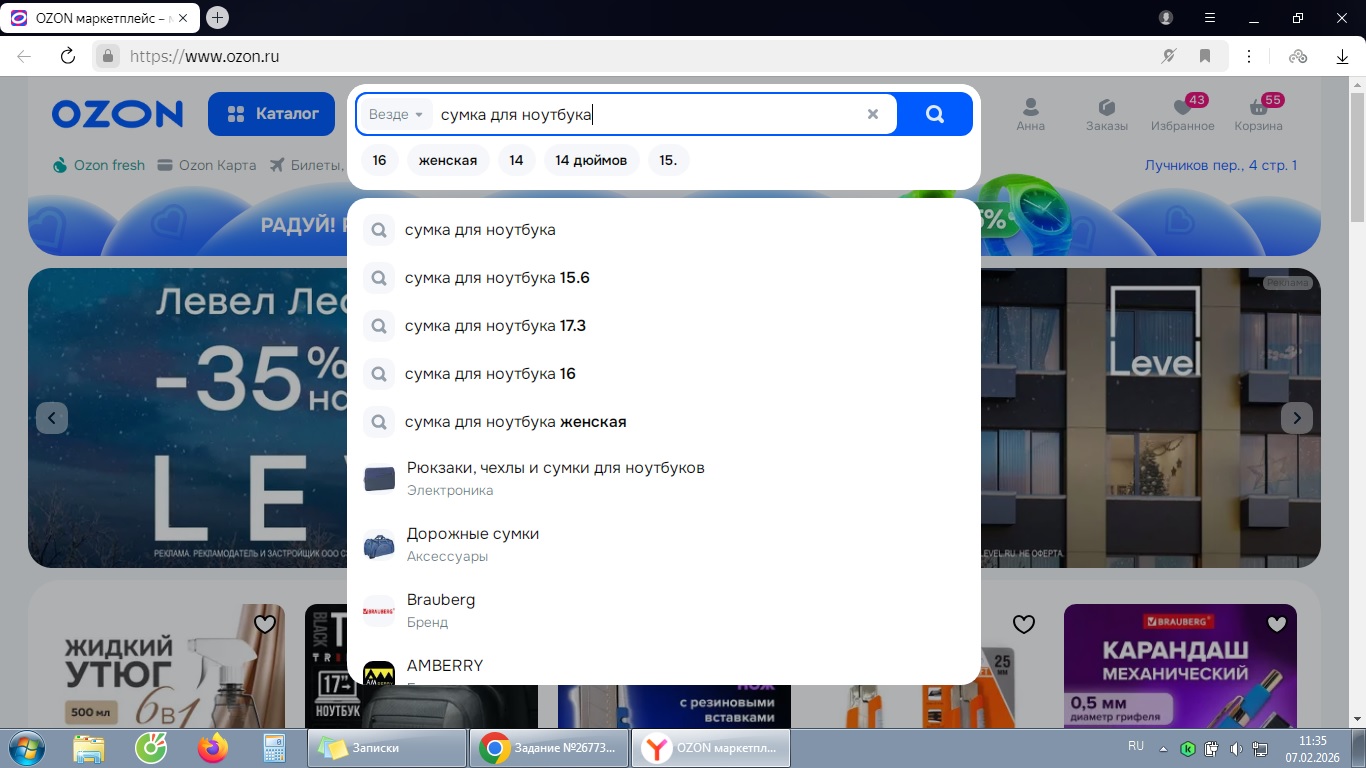Change delivery address 'Лучников пер., 4 стр. 1'
Viewport: 1366px width, 768px height.
coord(1221,165)
